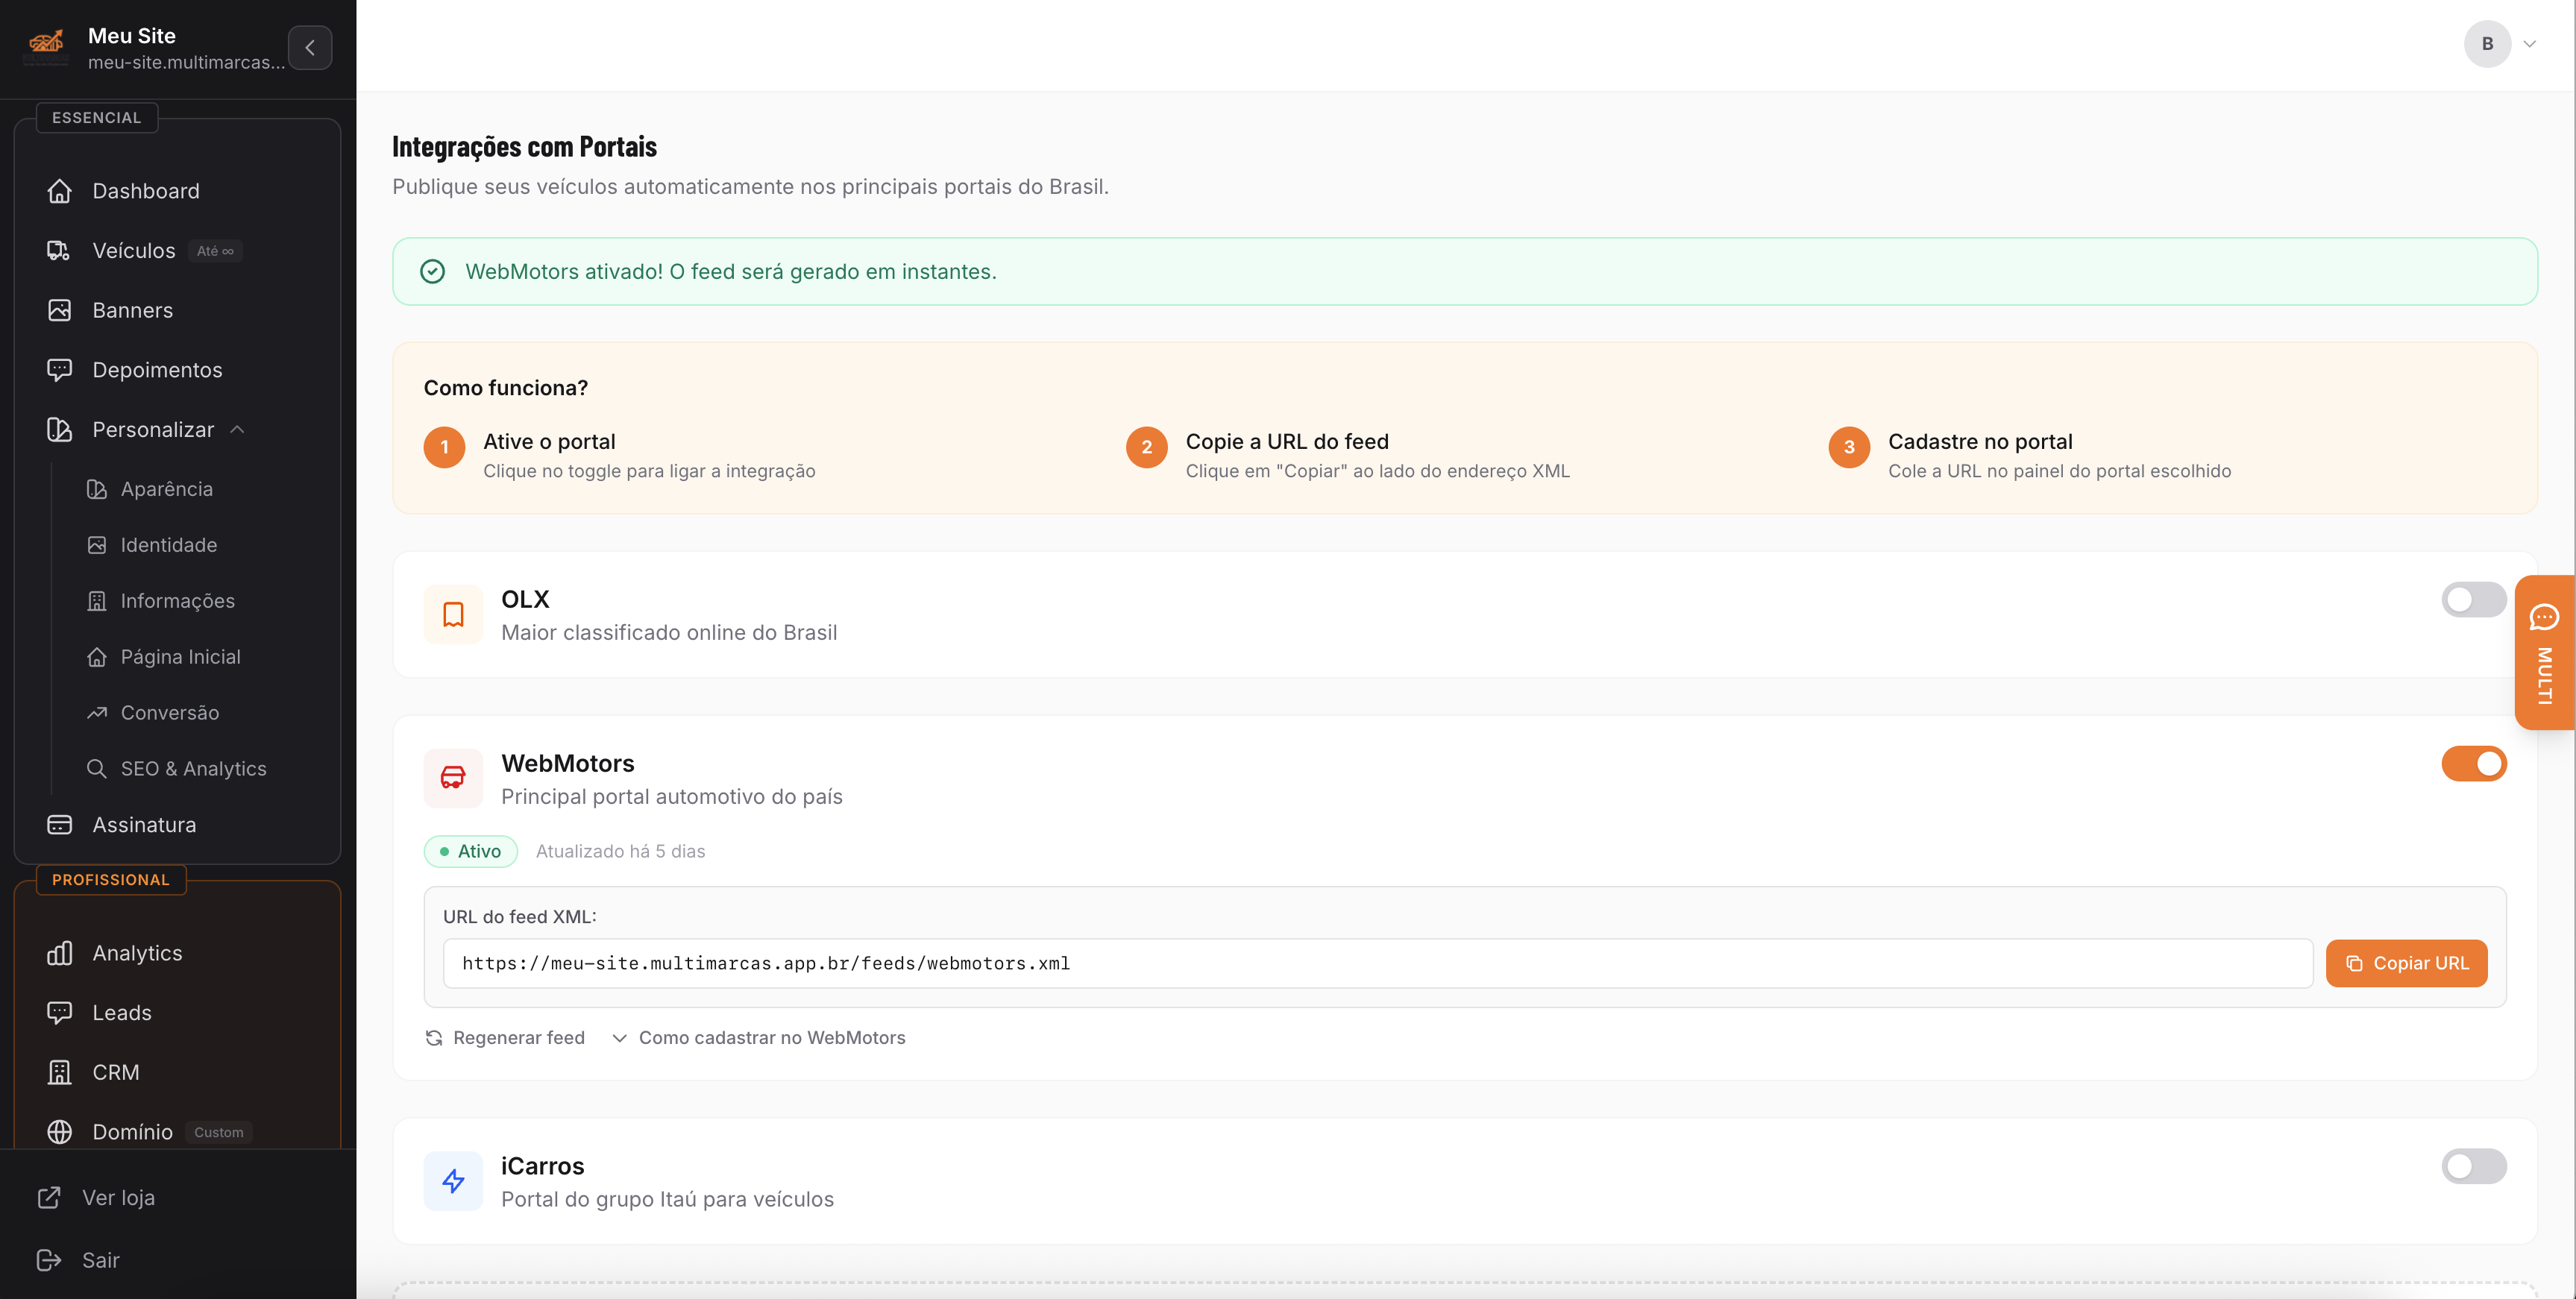Click the Sair logout icon
This screenshot has height=1299, width=2576.
pos(49,1260)
